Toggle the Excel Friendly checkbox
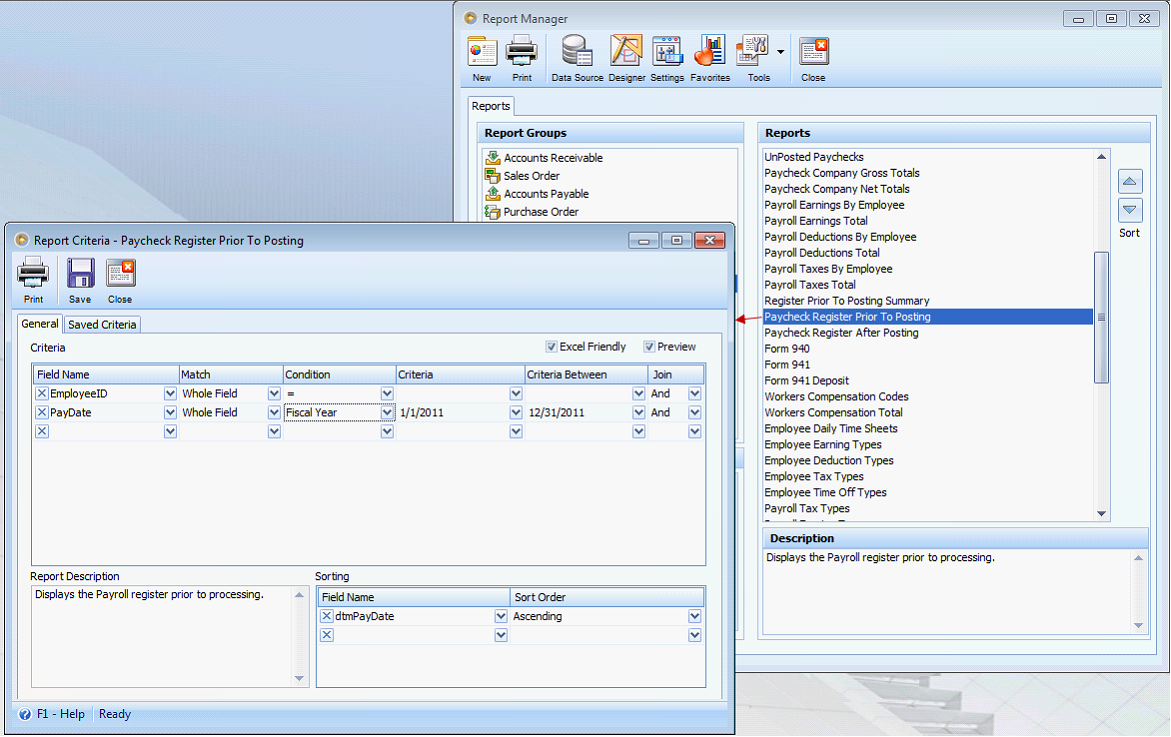This screenshot has height=737, width=1171. point(552,347)
